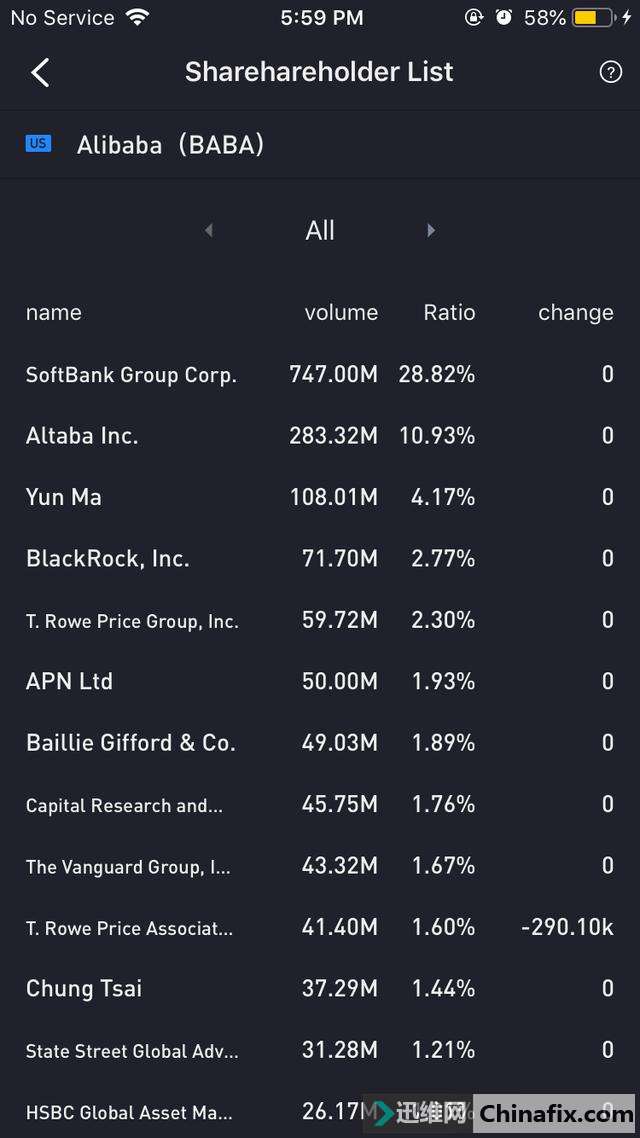640x1138 pixels.
Task: Sort by volume column header
Action: 341,312
